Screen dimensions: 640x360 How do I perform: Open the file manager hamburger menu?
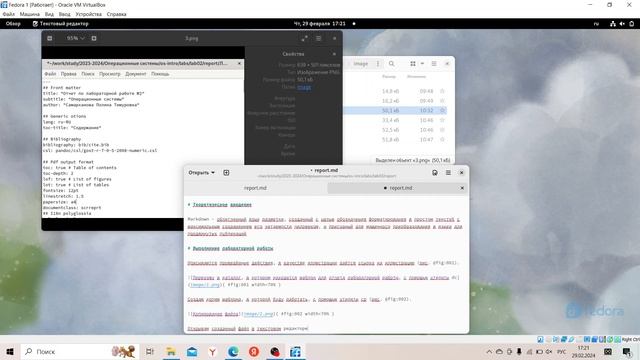click(434, 64)
